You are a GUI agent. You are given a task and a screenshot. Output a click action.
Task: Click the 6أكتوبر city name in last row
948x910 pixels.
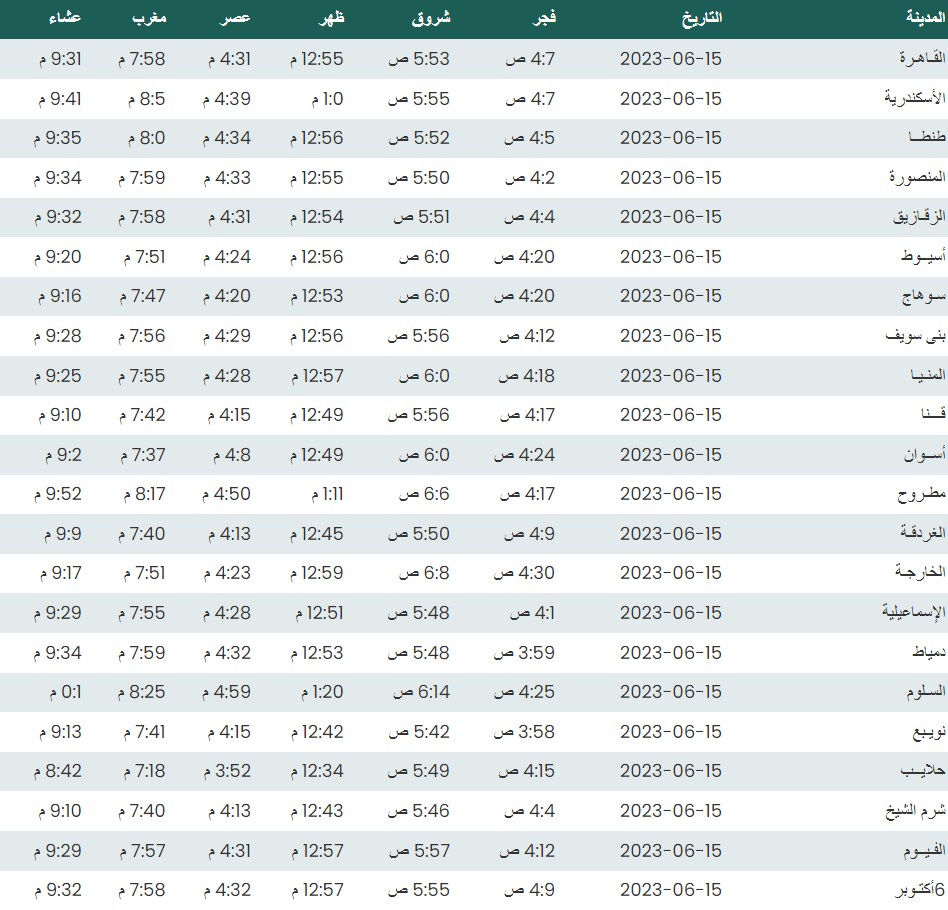[914, 890]
